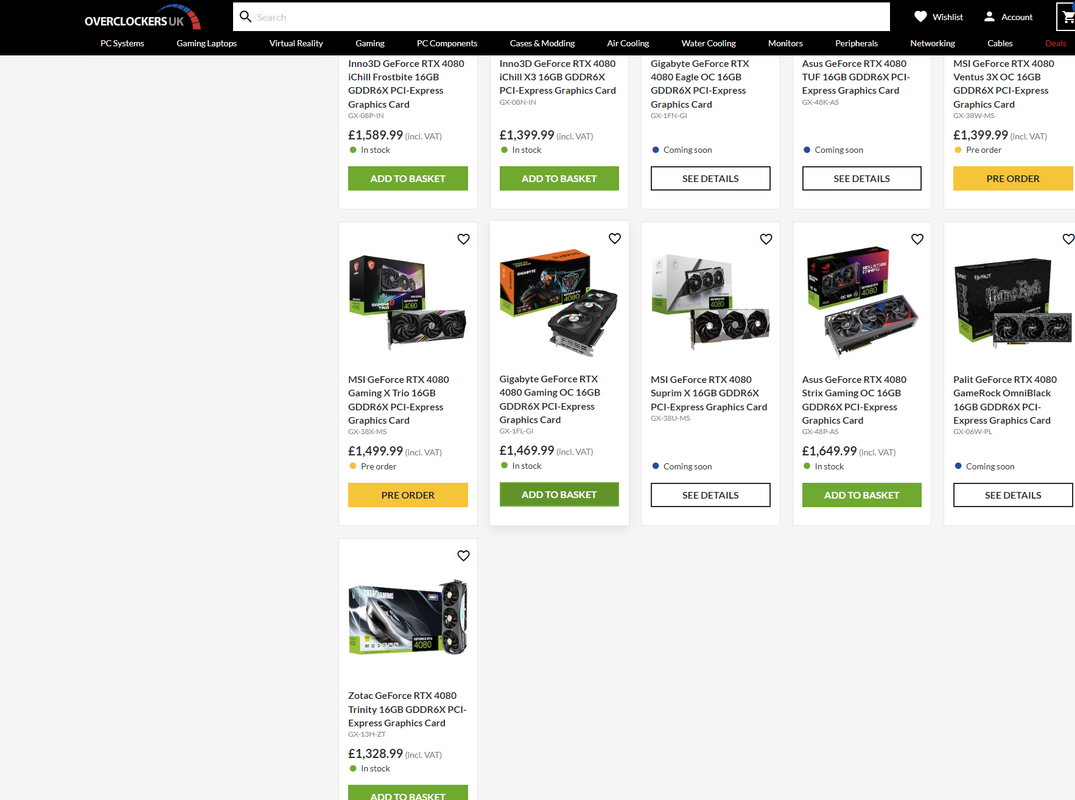Open Palit GameRock OmniBlack product title
1075x800 pixels.
[1005, 400]
